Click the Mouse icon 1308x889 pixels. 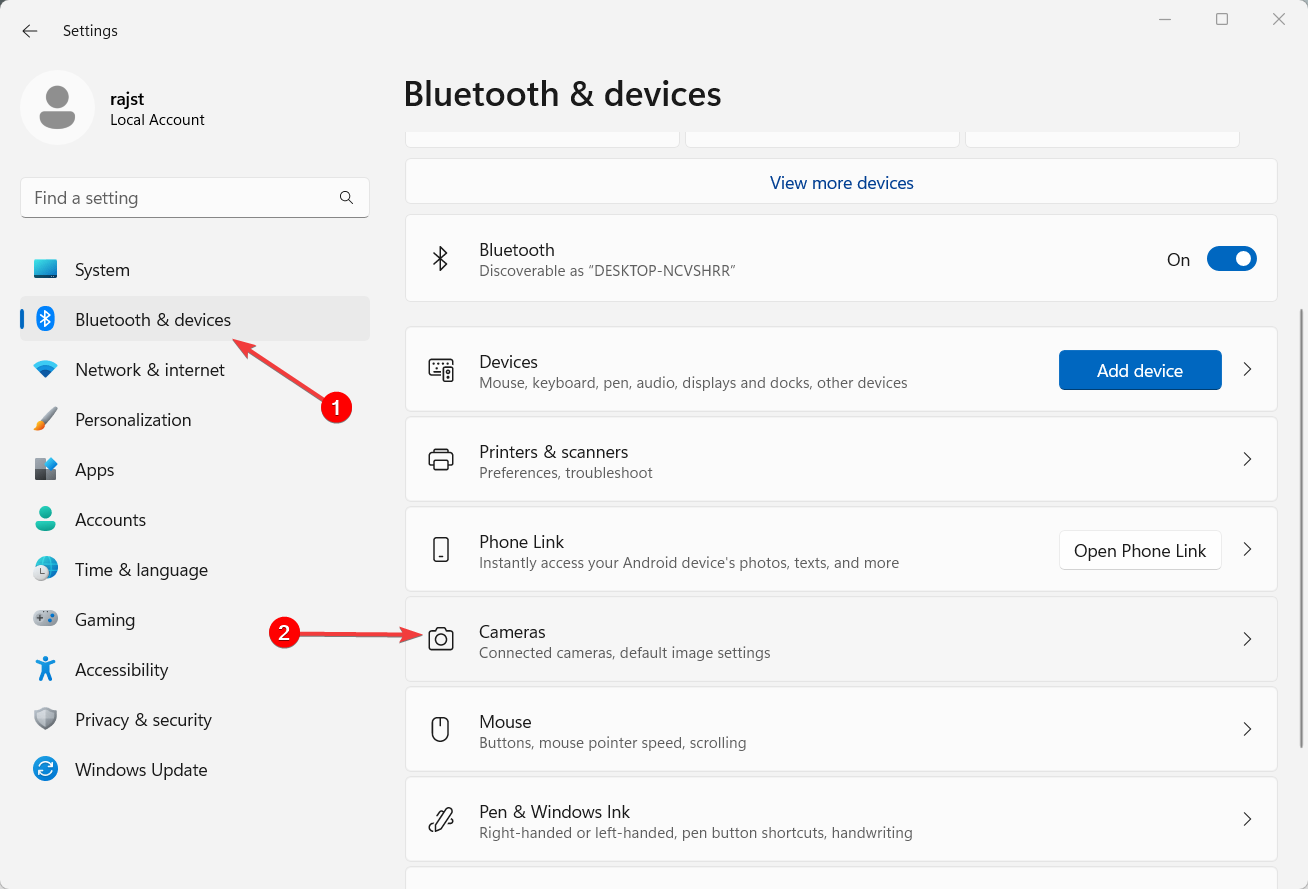440,729
